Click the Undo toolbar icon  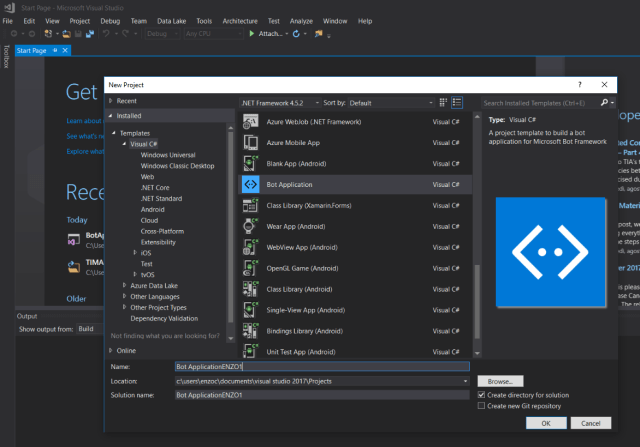pyautogui.click(x=106, y=34)
